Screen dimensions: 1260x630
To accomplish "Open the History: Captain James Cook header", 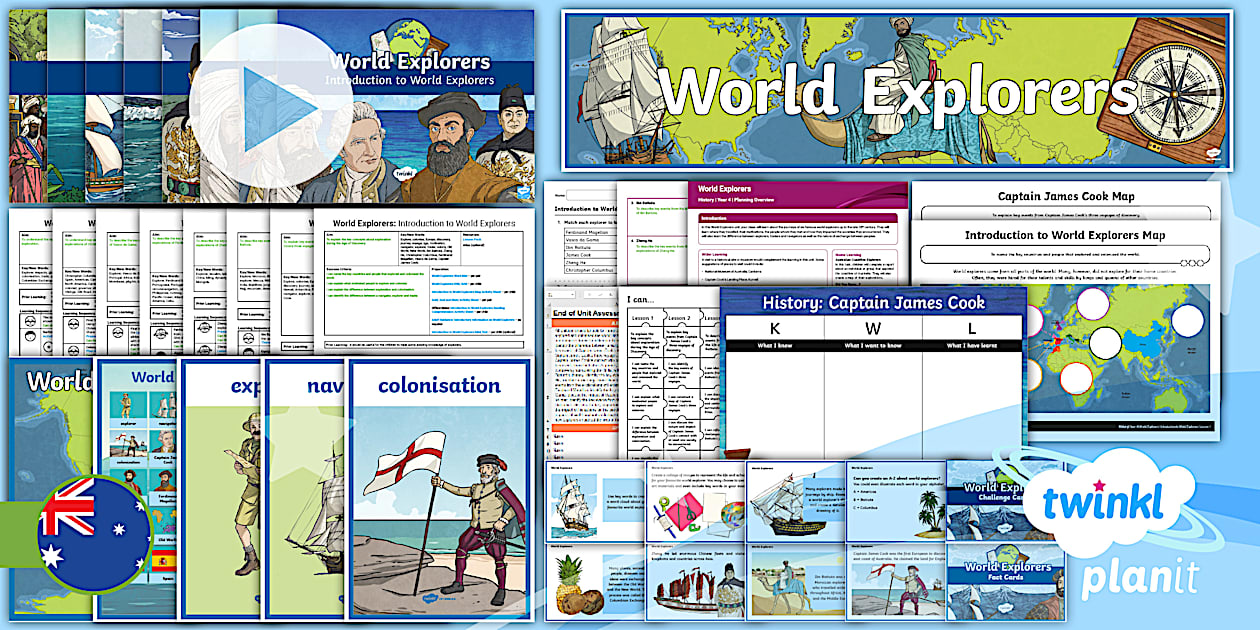I will 871,302.
